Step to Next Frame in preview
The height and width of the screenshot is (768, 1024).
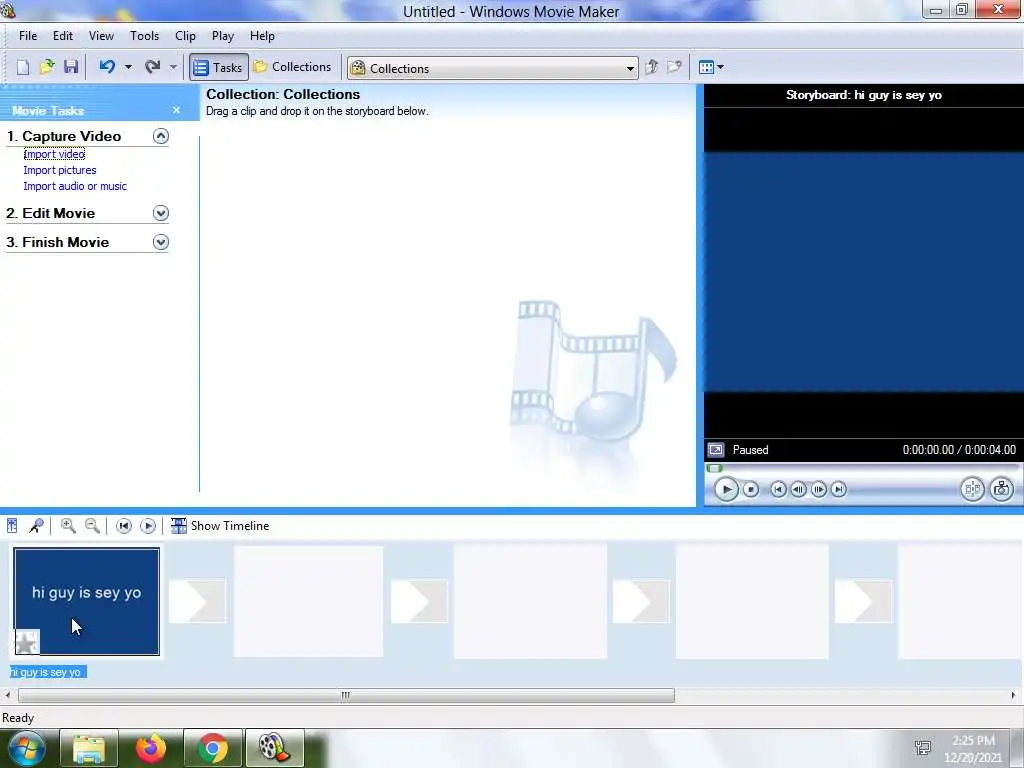(819, 489)
